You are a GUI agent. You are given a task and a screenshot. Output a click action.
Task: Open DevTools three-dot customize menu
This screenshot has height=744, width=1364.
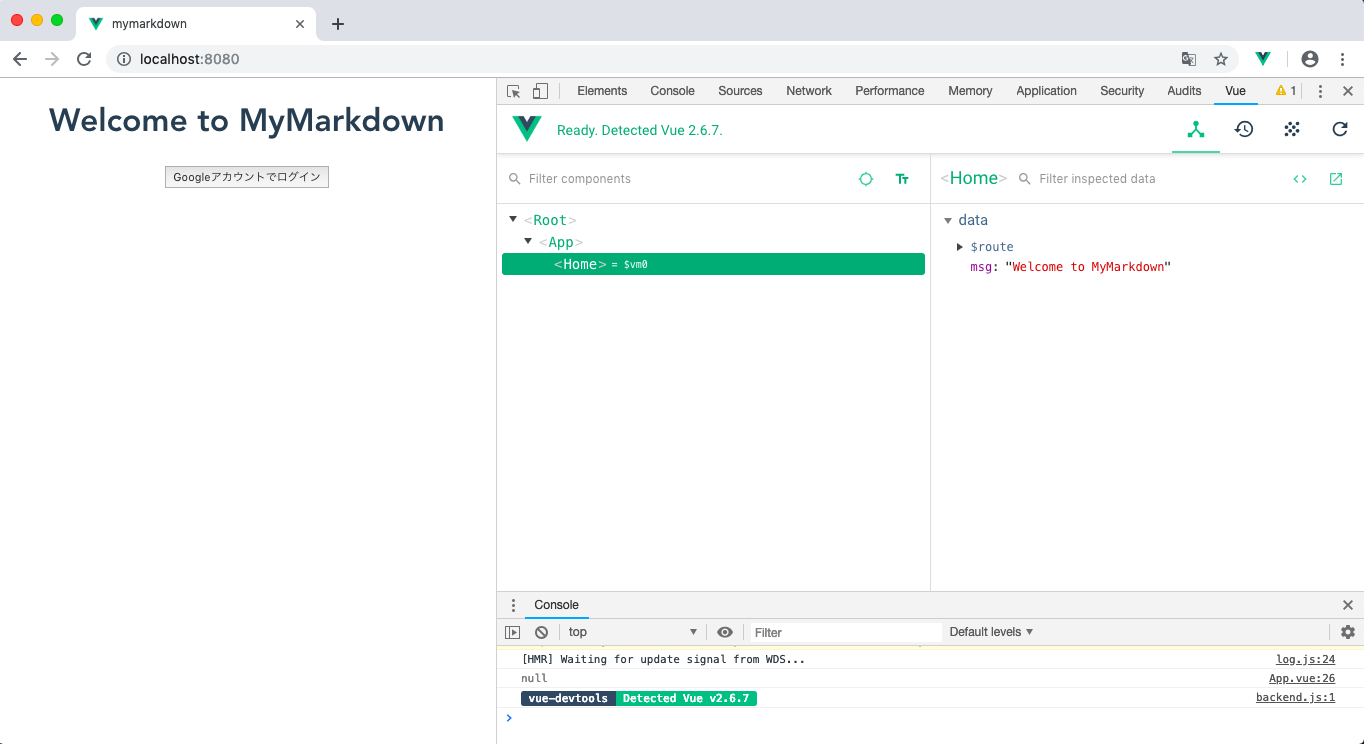pyautogui.click(x=1320, y=91)
